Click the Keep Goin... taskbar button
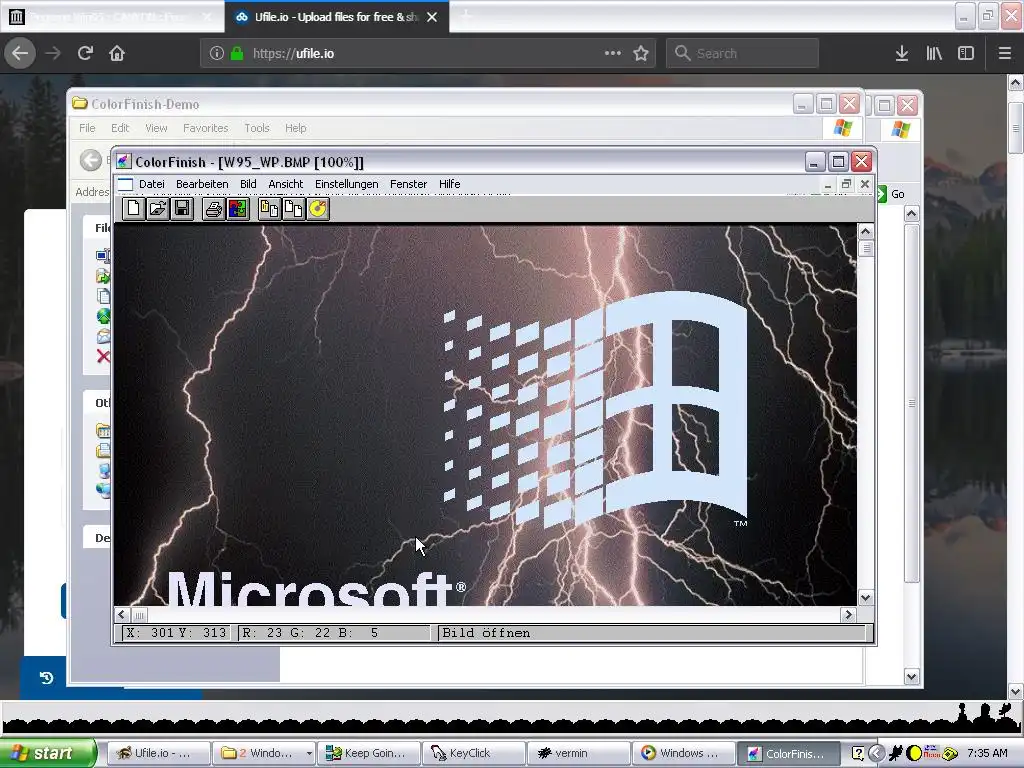Screen dimensions: 1024x768 click(368, 753)
